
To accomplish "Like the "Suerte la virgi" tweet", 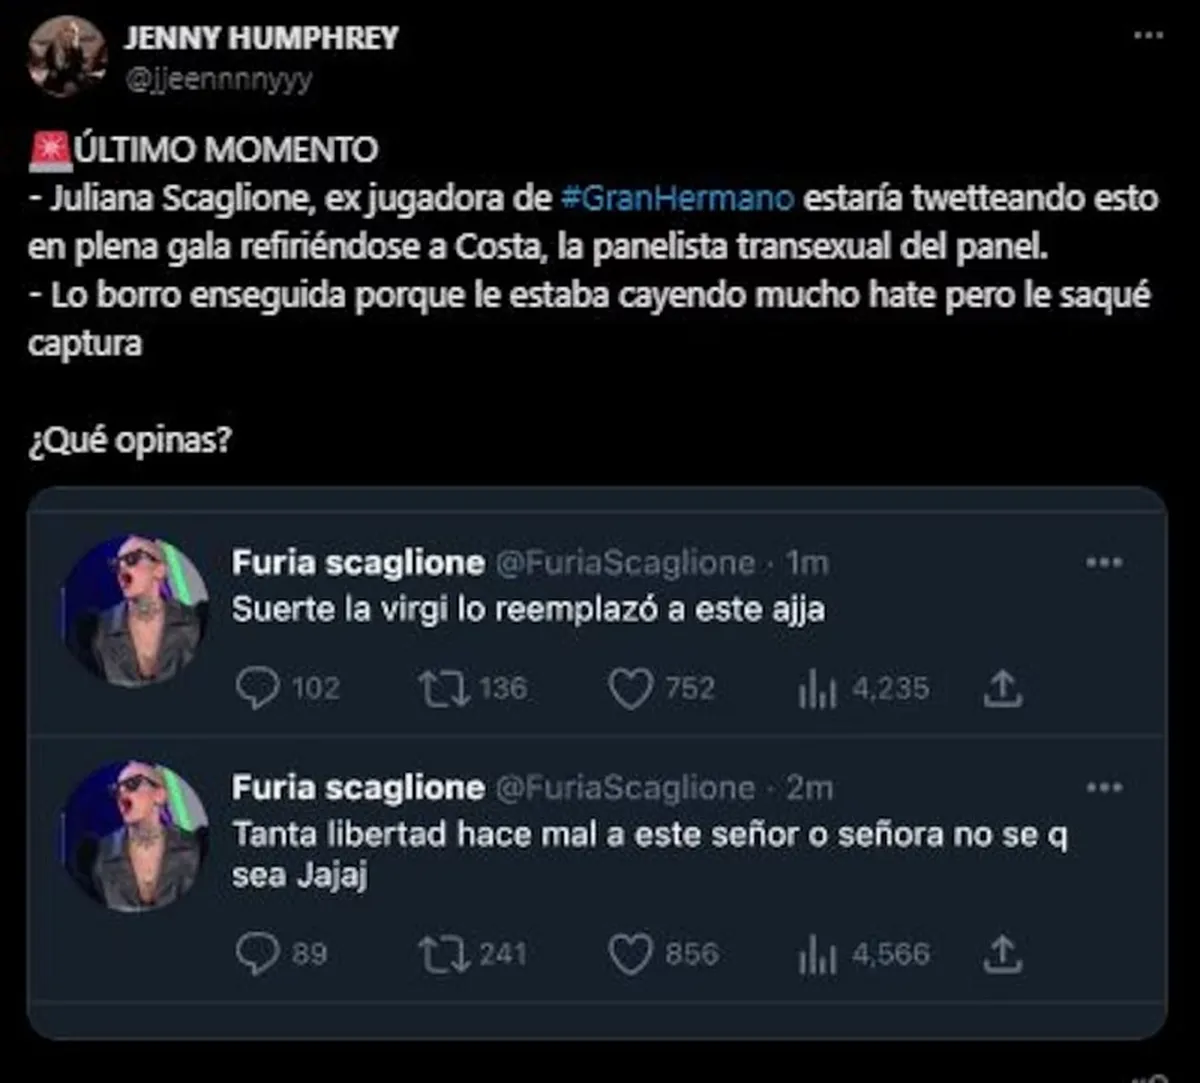I will (x=630, y=688).
